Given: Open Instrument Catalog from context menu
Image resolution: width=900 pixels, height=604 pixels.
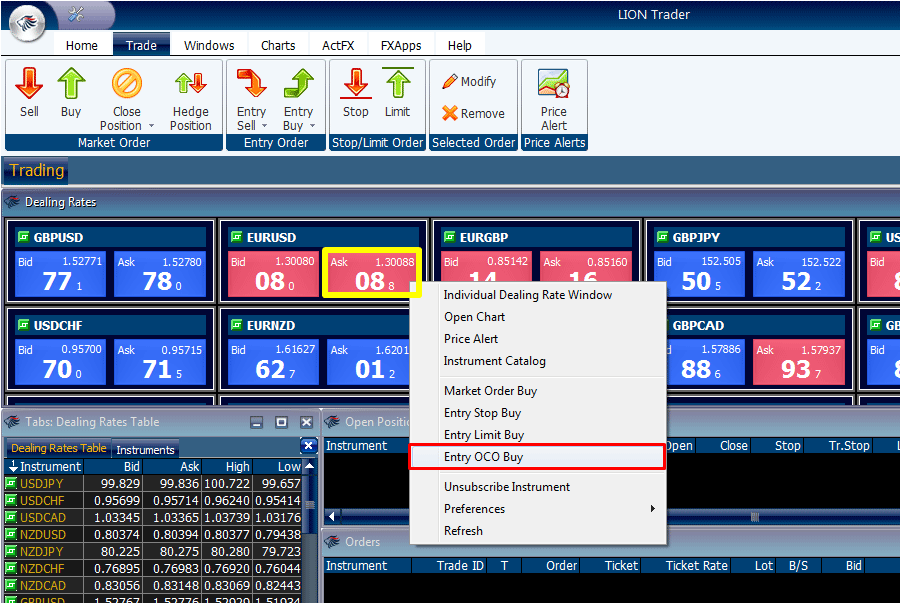Looking at the screenshot, I should (537, 361).
